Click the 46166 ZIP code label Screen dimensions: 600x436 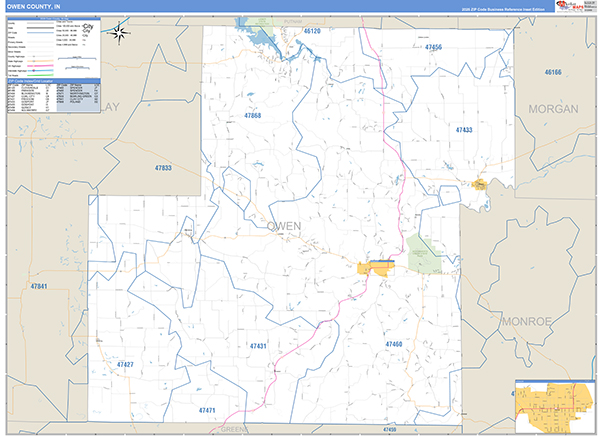tap(553, 72)
